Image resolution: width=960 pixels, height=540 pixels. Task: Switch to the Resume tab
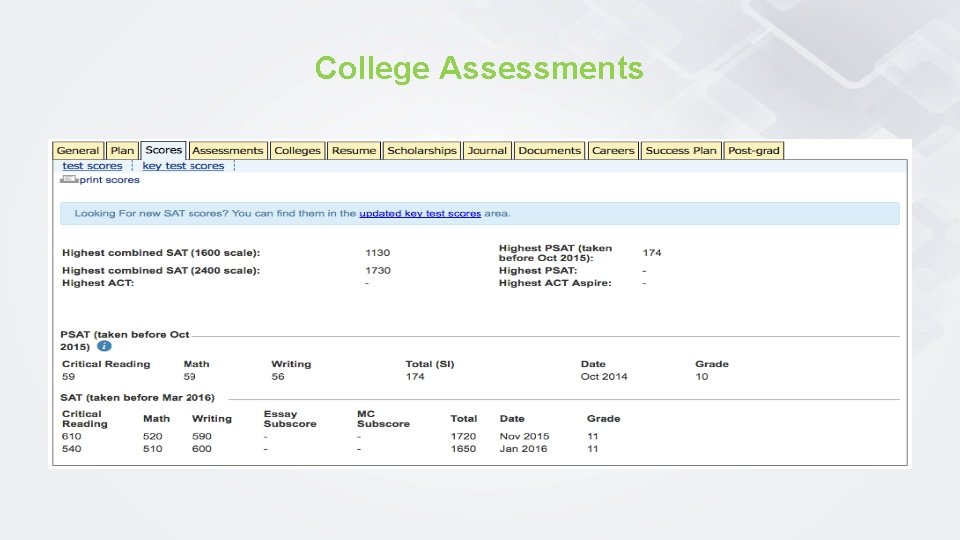pos(354,151)
